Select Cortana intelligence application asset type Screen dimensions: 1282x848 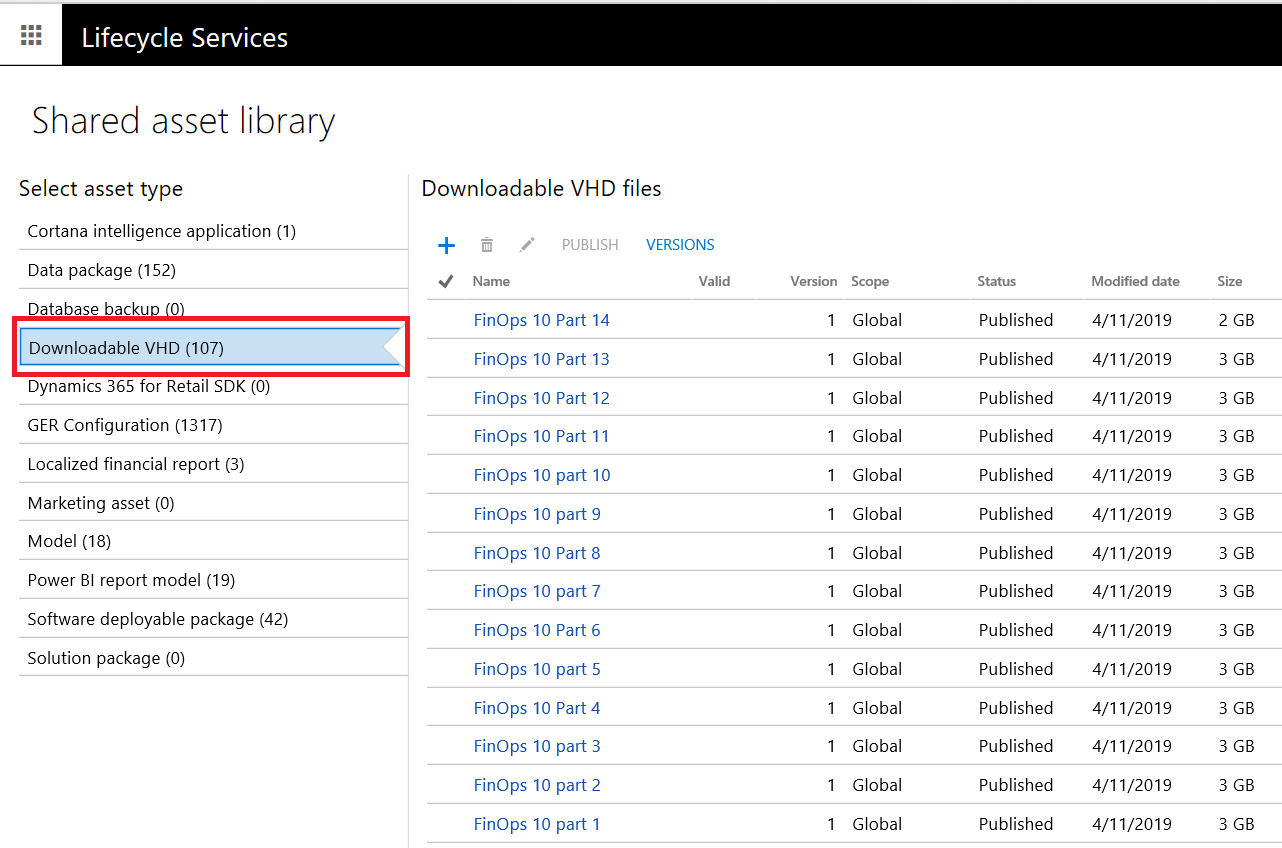[x=162, y=231]
